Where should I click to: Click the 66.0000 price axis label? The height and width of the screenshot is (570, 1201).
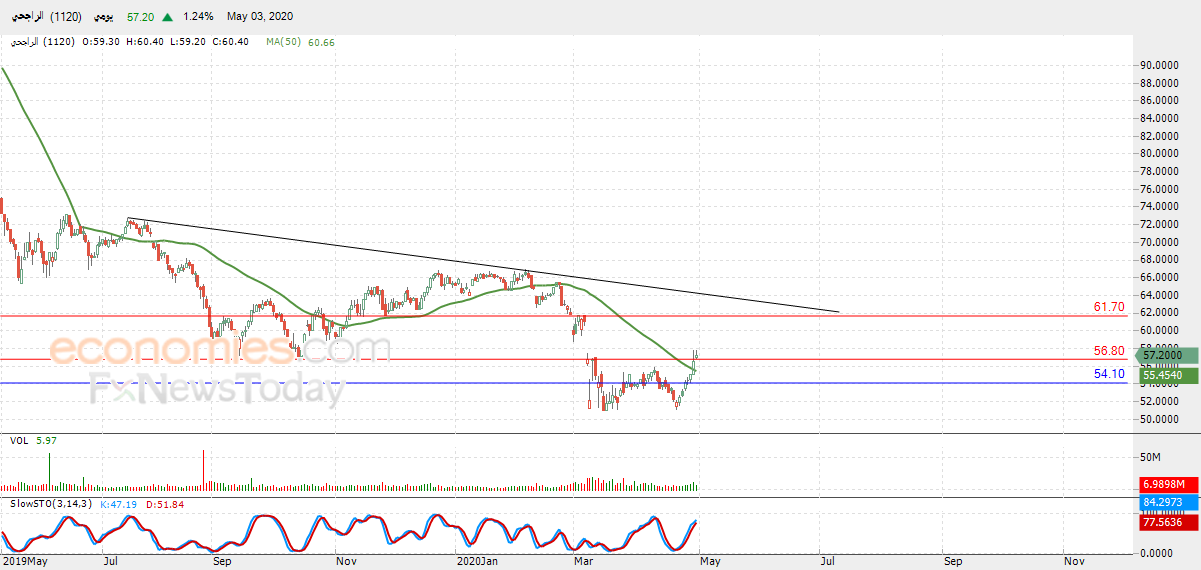point(1160,277)
